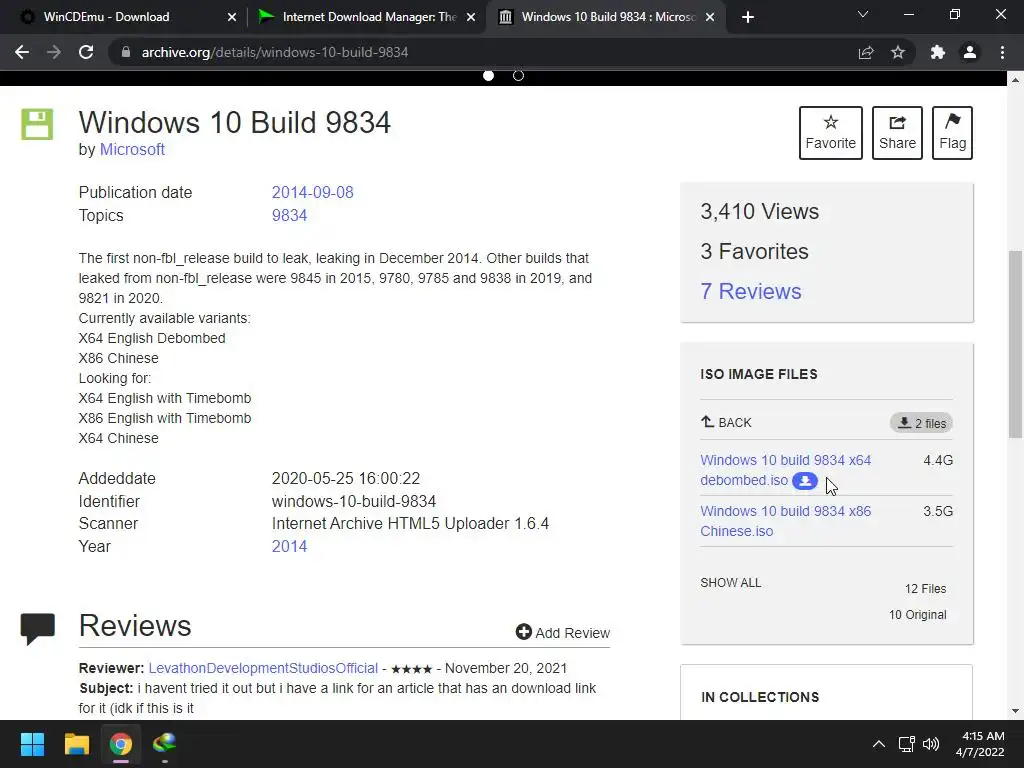The width and height of the screenshot is (1024, 768).
Task: Click the scrollbar down arrow
Action: 1015,711
